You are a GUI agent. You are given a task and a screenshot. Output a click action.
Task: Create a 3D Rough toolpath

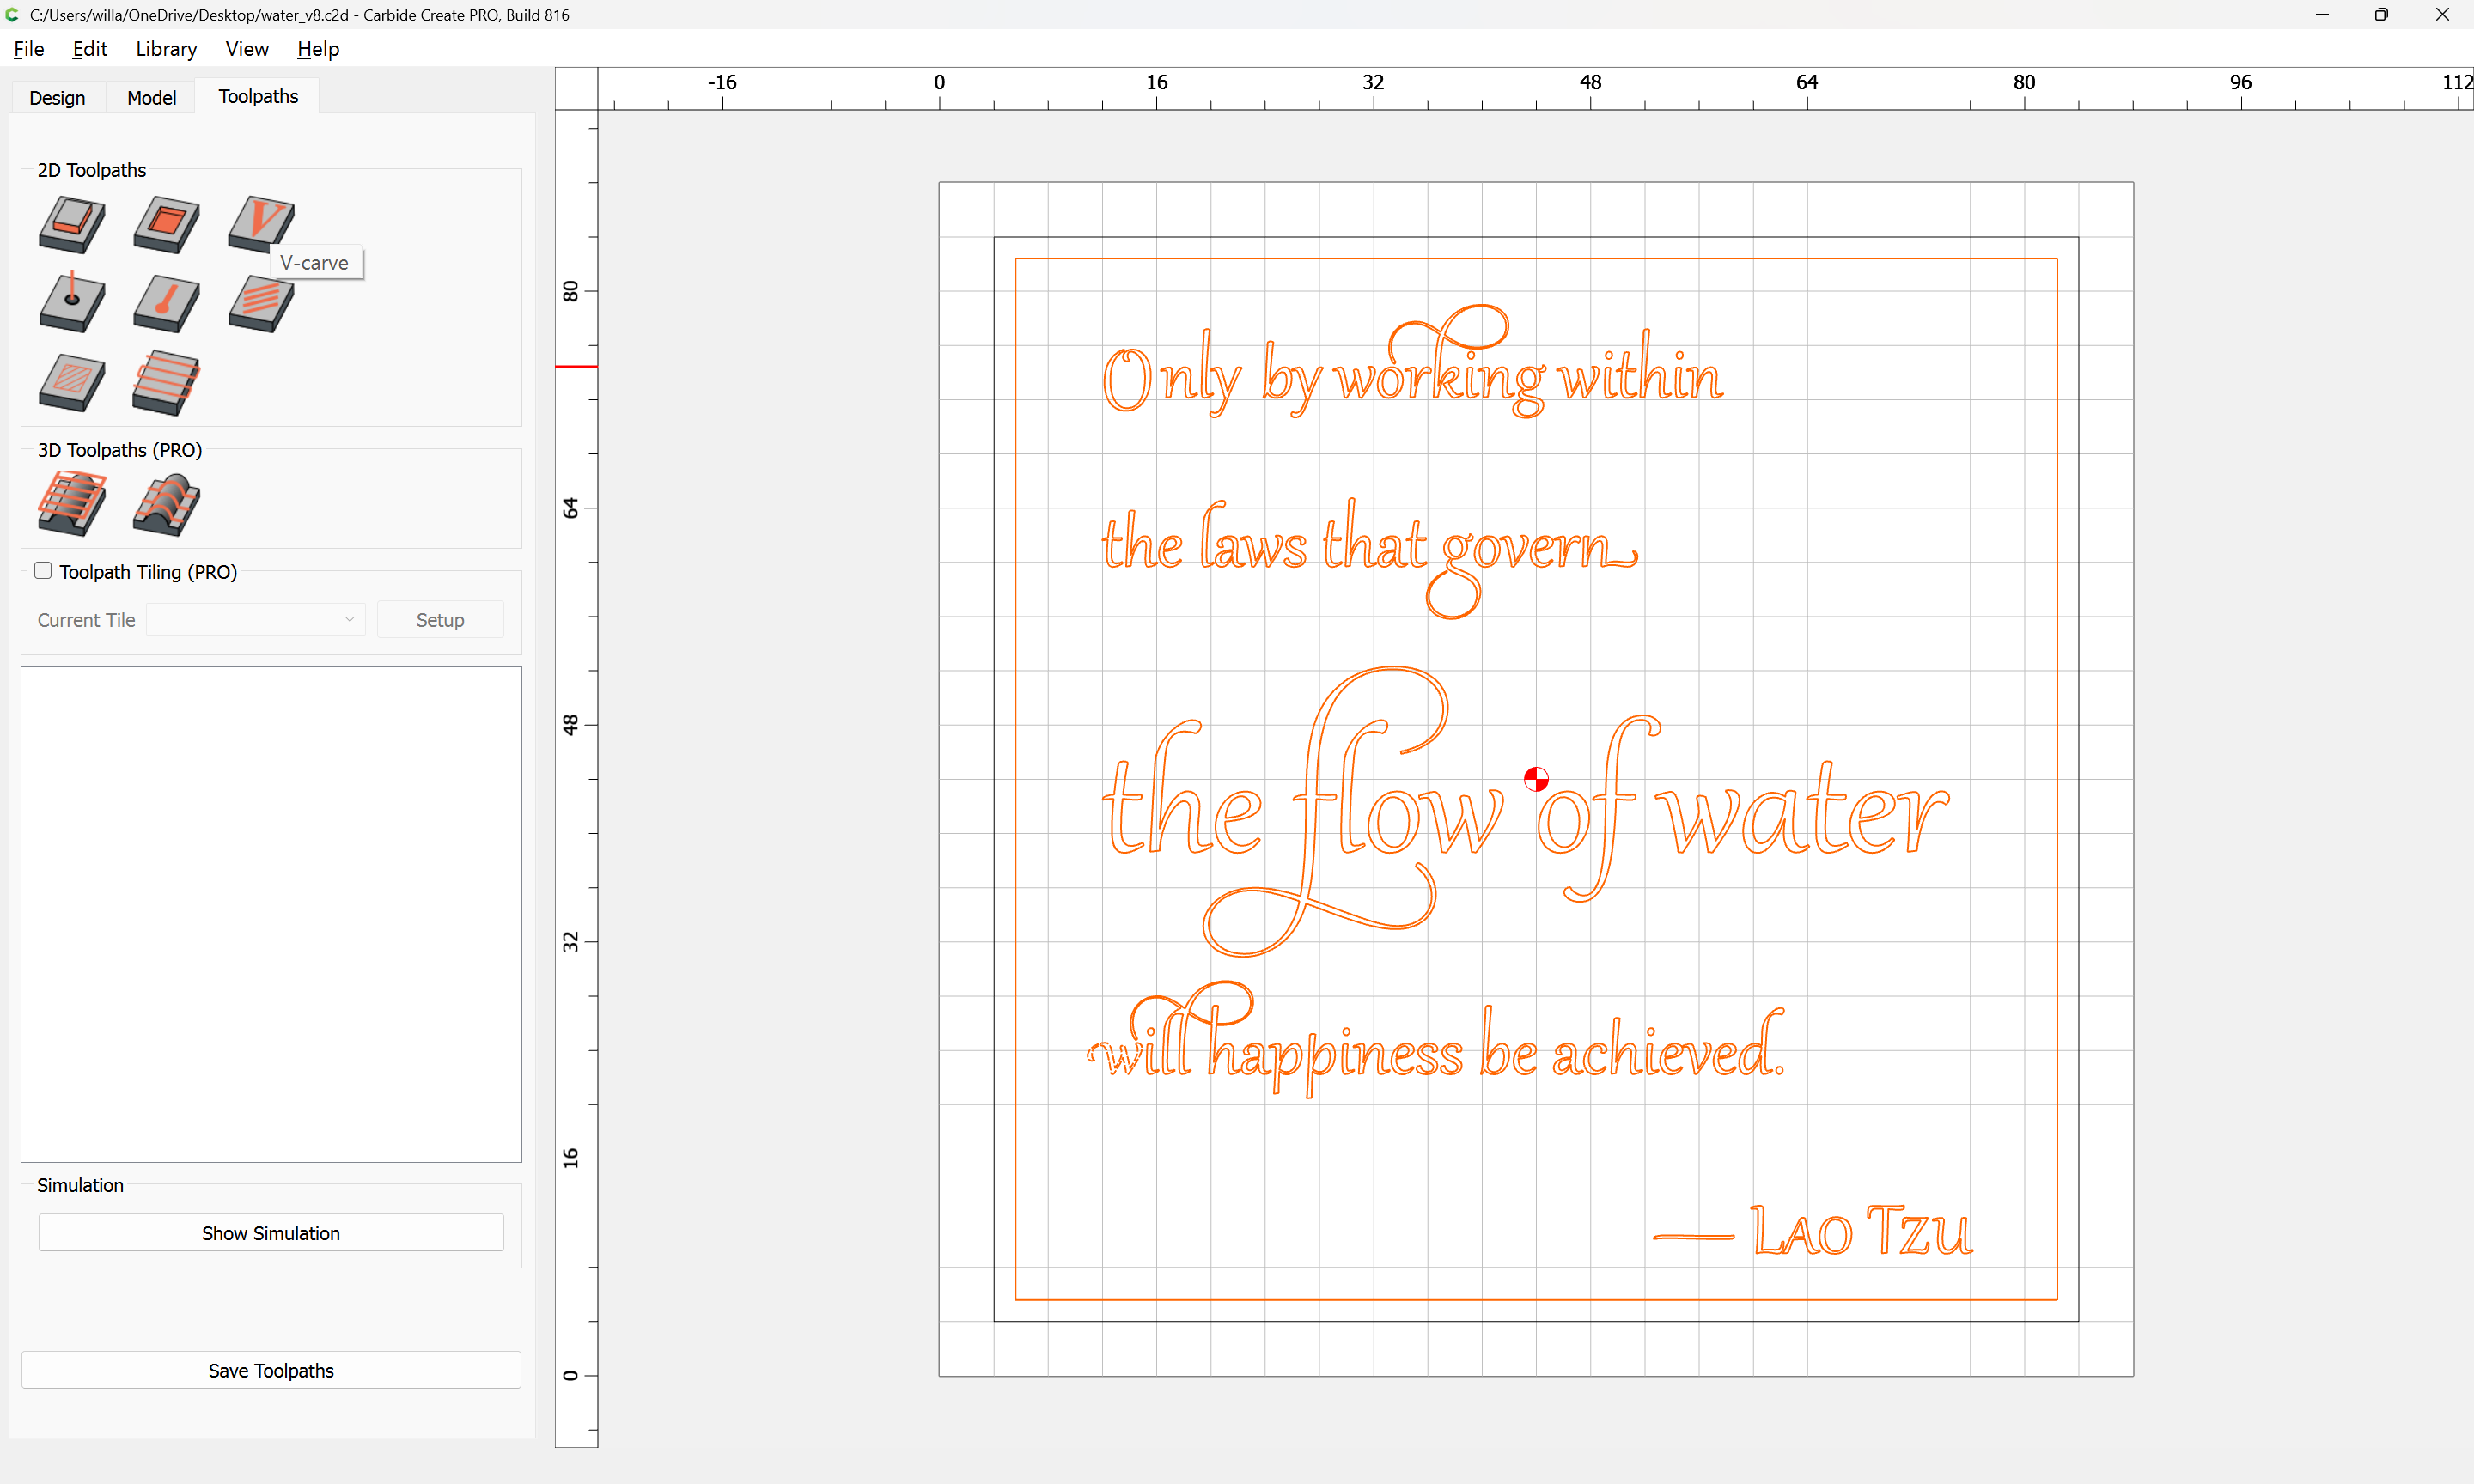[x=72, y=503]
